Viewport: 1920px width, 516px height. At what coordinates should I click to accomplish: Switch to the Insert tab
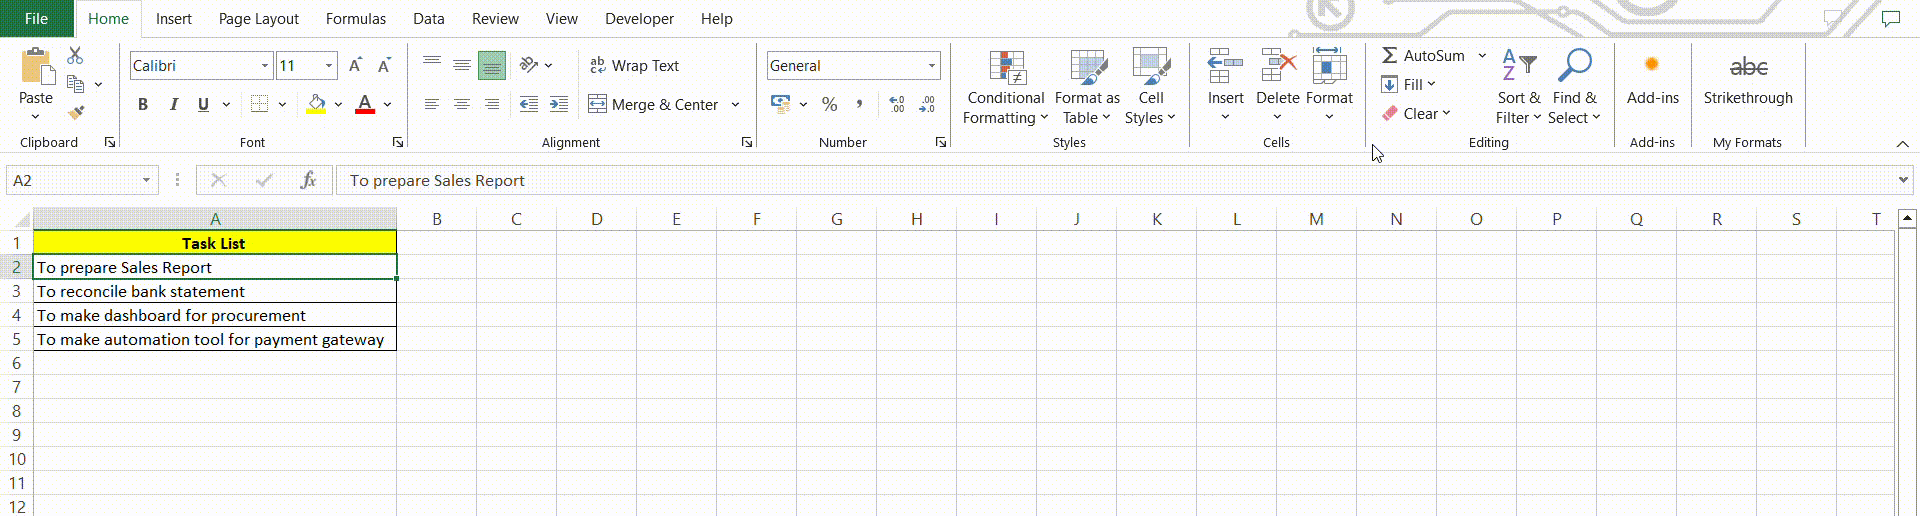tap(173, 18)
